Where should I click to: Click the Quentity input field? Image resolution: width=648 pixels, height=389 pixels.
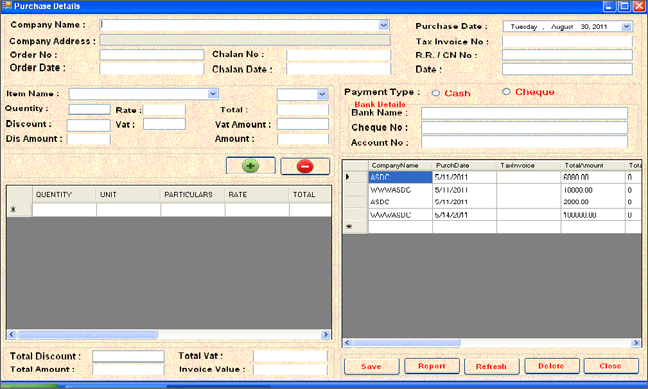coord(89,109)
